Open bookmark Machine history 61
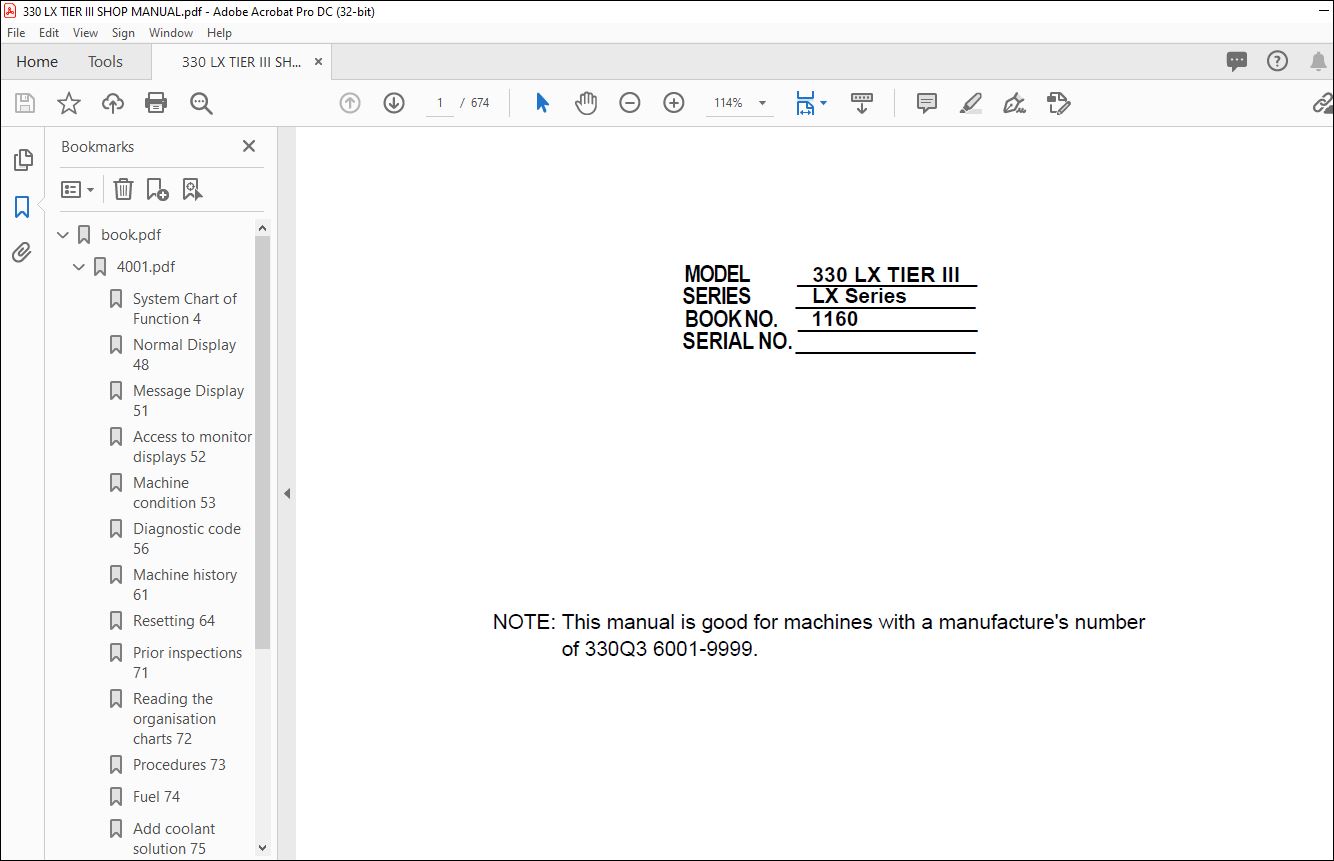The image size is (1334, 861). [x=184, y=585]
